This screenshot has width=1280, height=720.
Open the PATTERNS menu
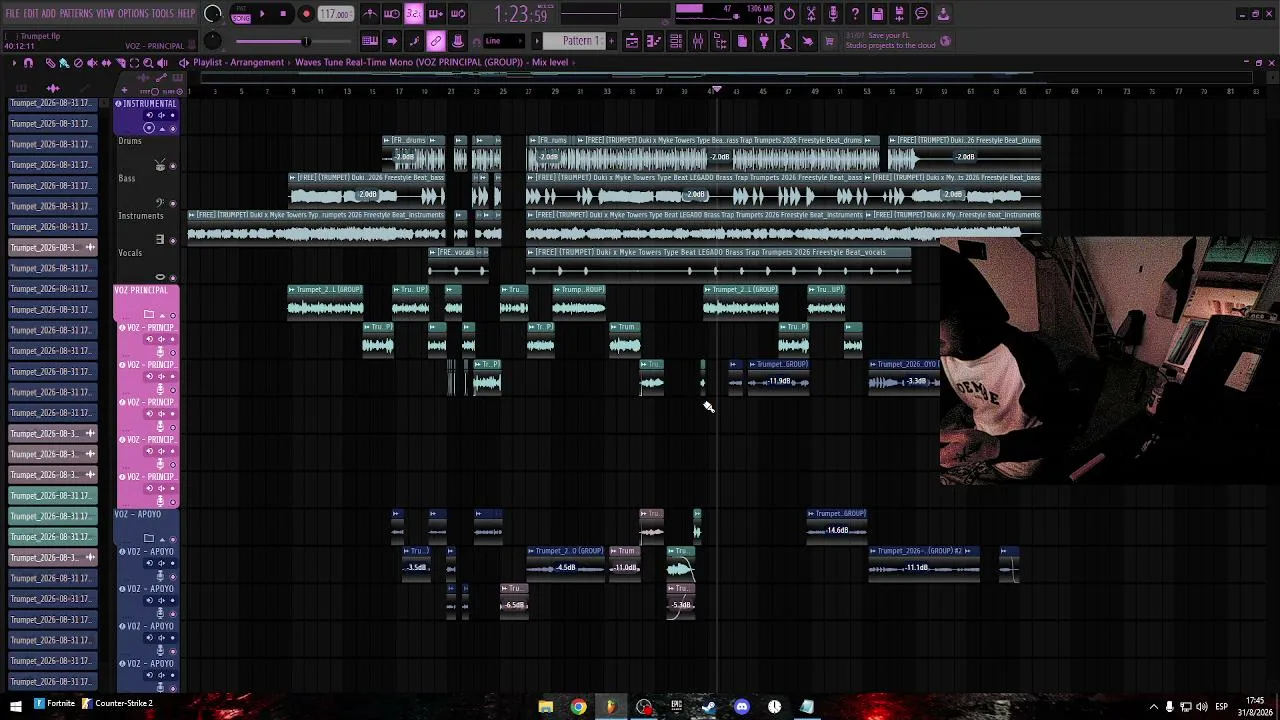pos(76,14)
